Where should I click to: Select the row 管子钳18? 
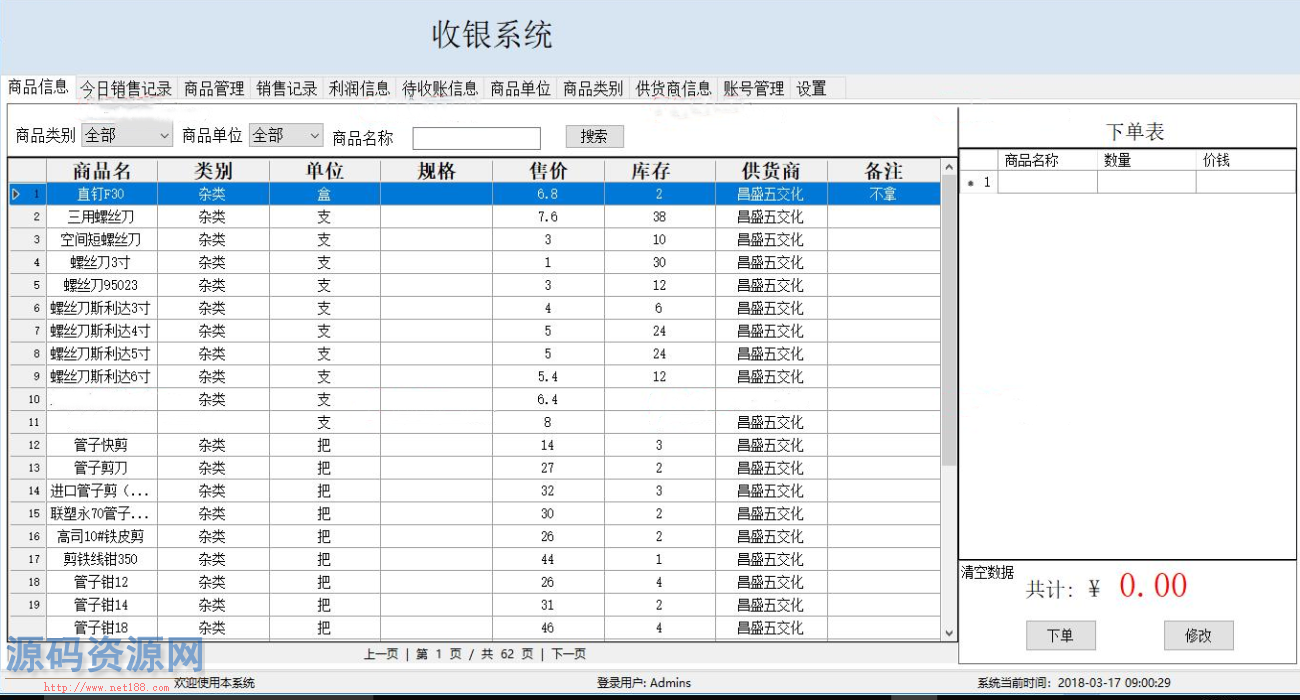click(x=475, y=628)
